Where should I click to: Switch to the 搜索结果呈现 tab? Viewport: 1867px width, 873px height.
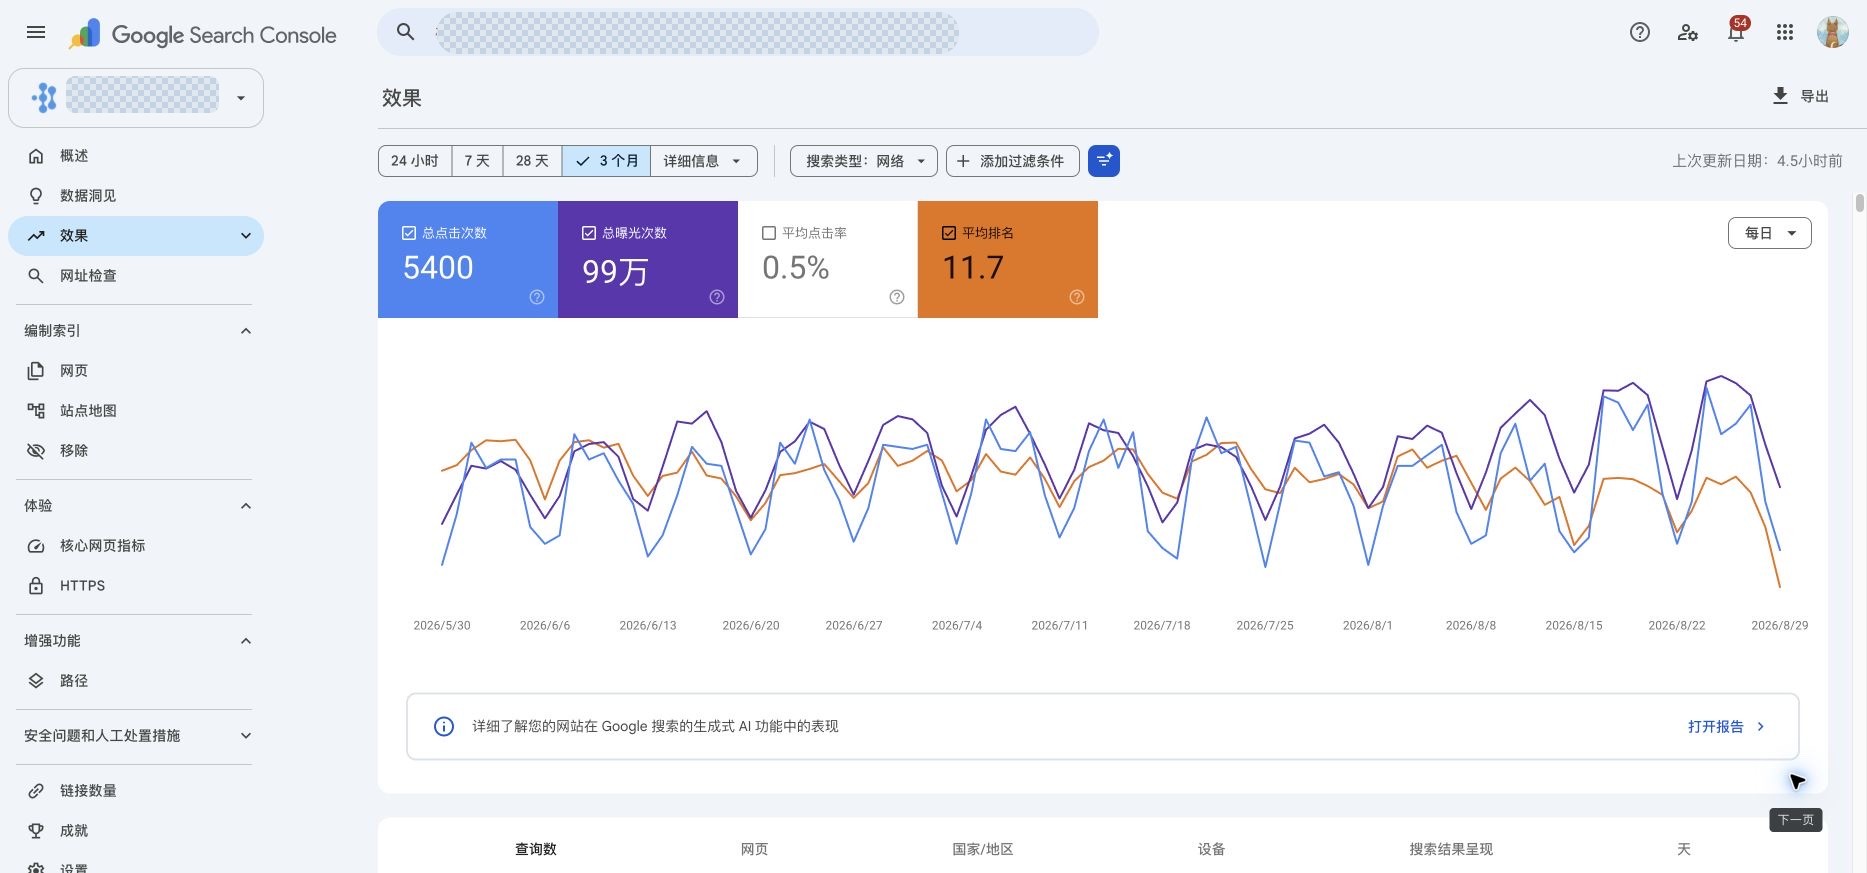[1451, 849]
